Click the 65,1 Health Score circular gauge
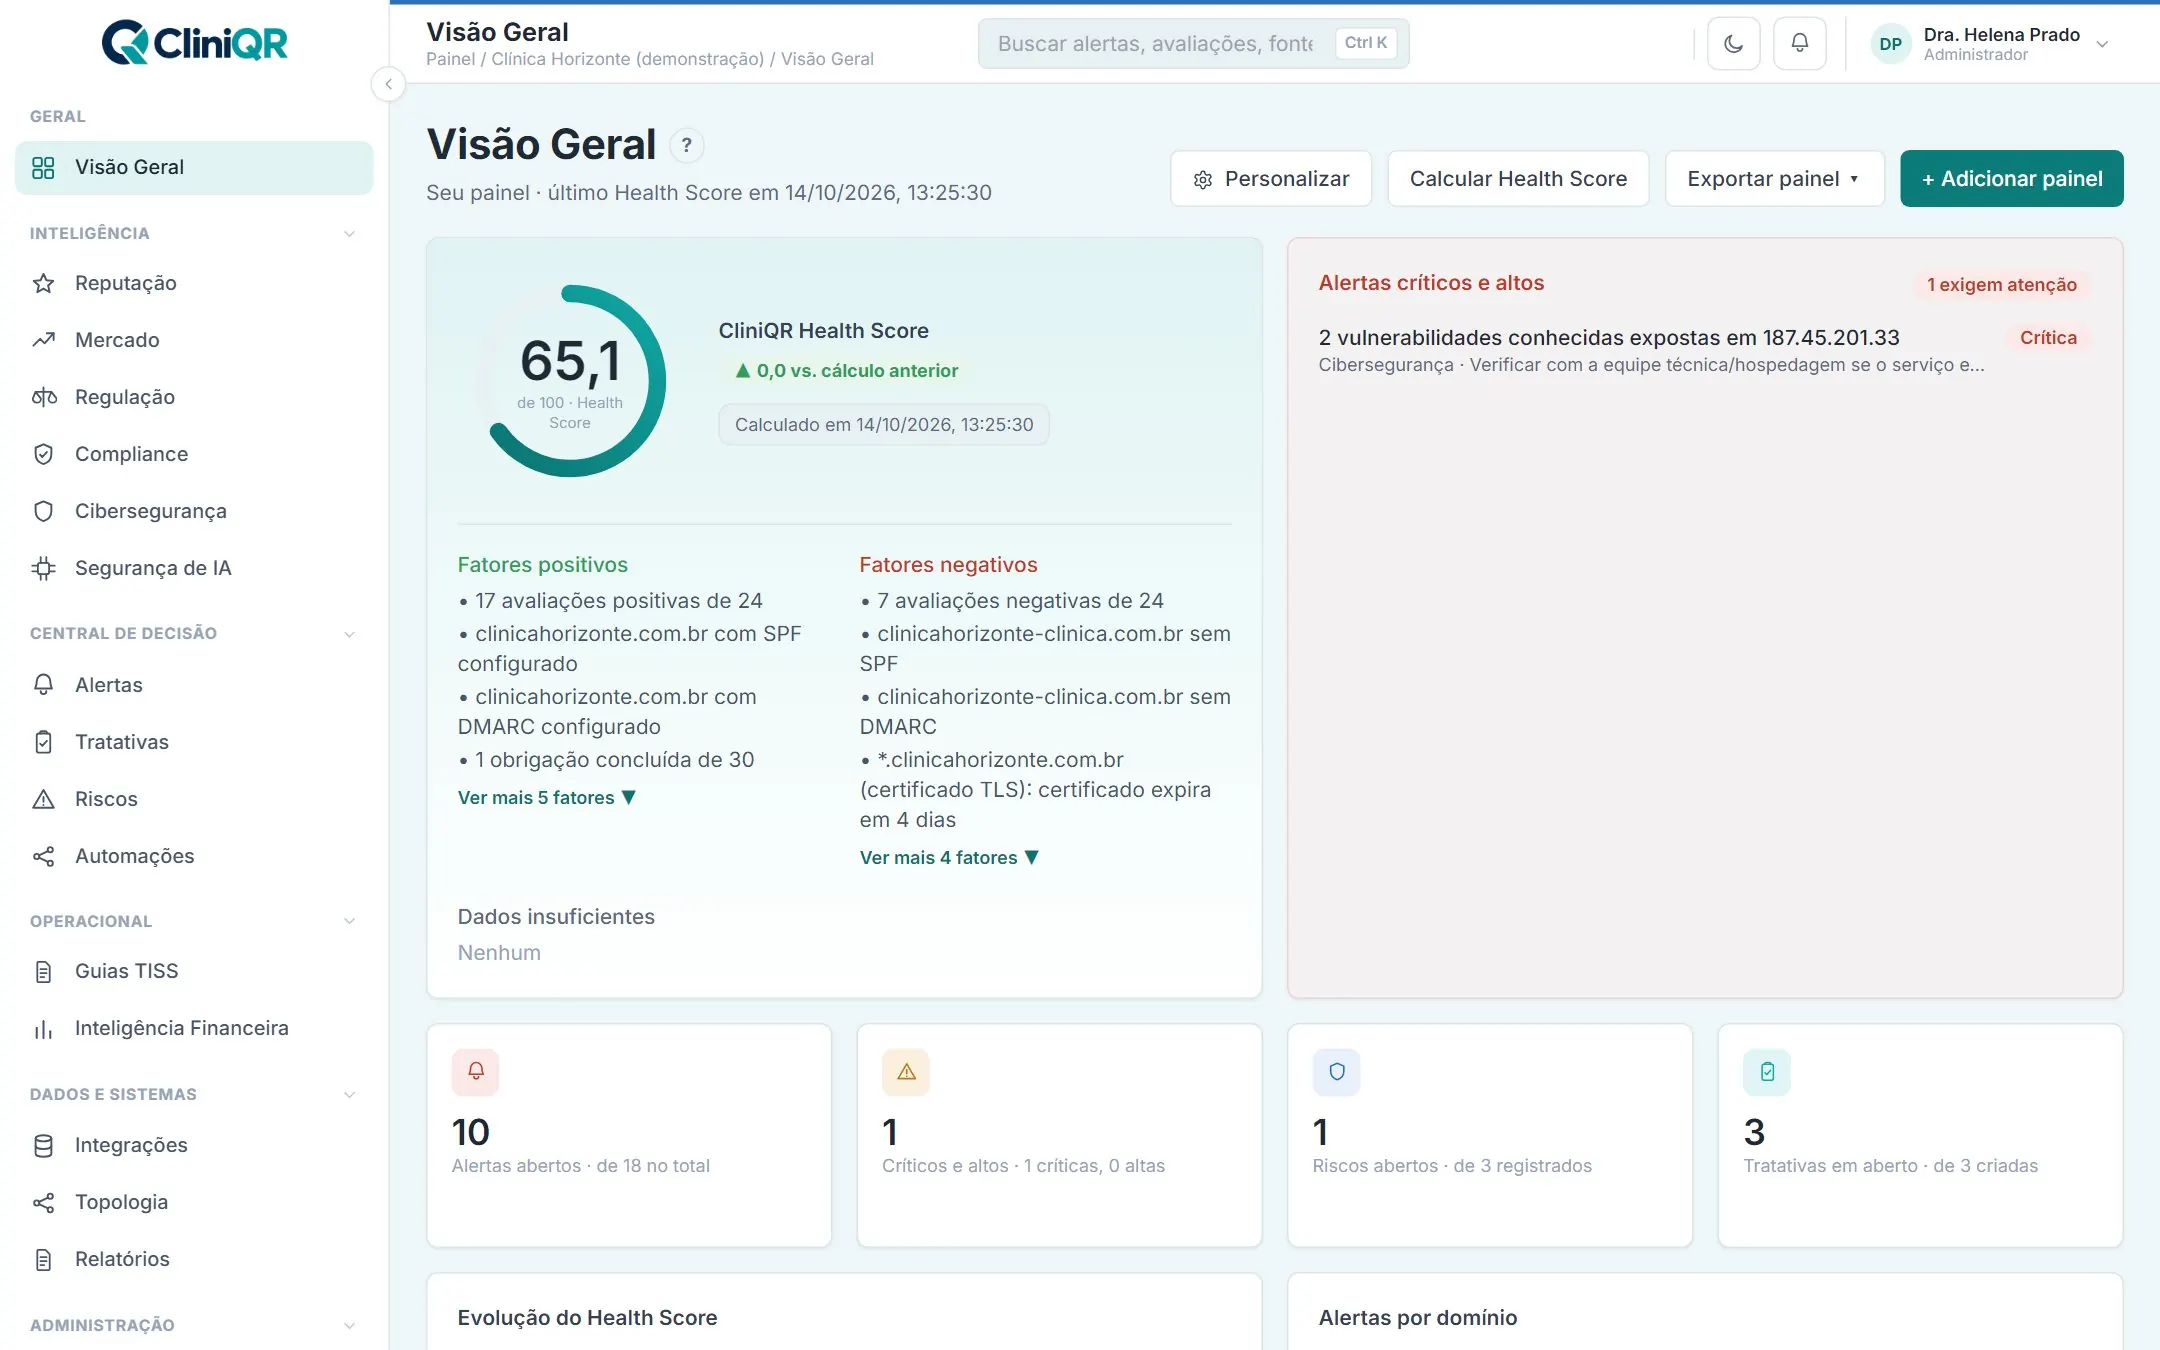The width and height of the screenshot is (2160, 1350). coord(570,381)
